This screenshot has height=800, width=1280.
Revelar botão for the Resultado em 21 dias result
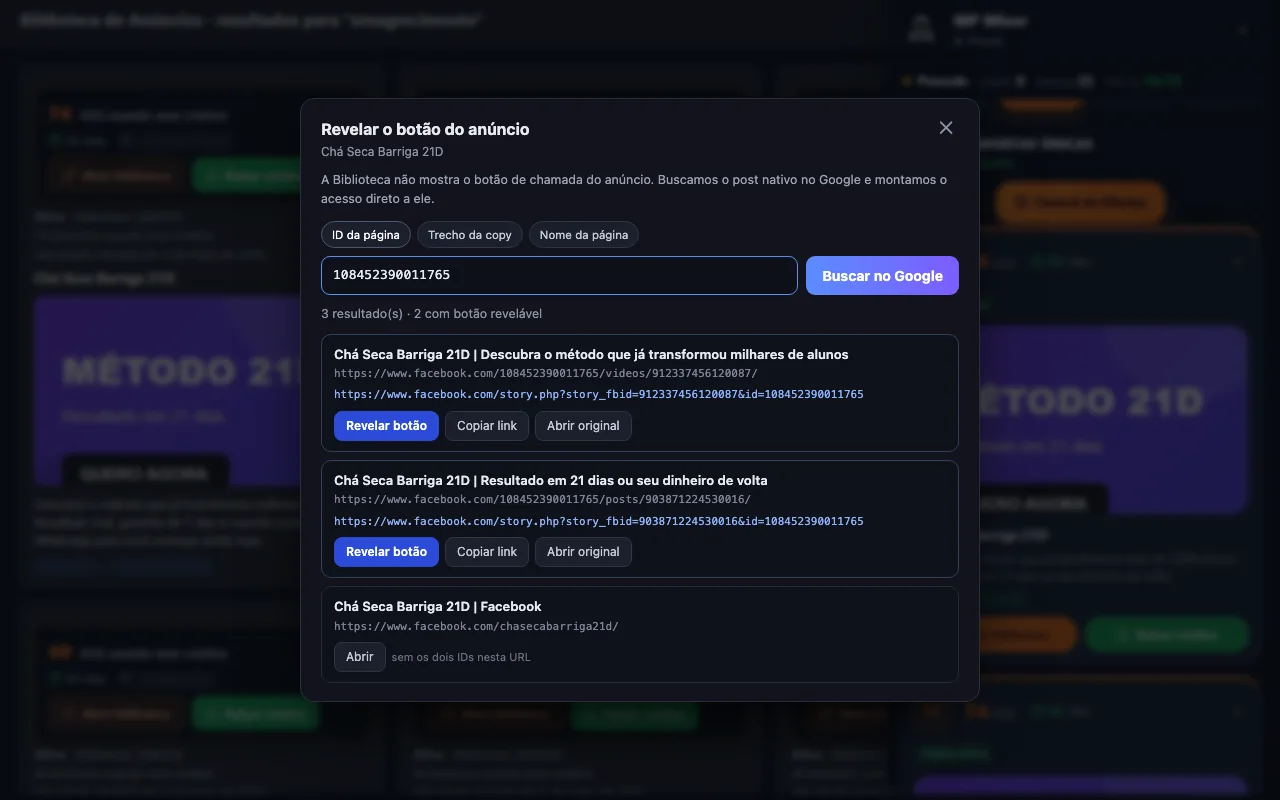click(386, 552)
